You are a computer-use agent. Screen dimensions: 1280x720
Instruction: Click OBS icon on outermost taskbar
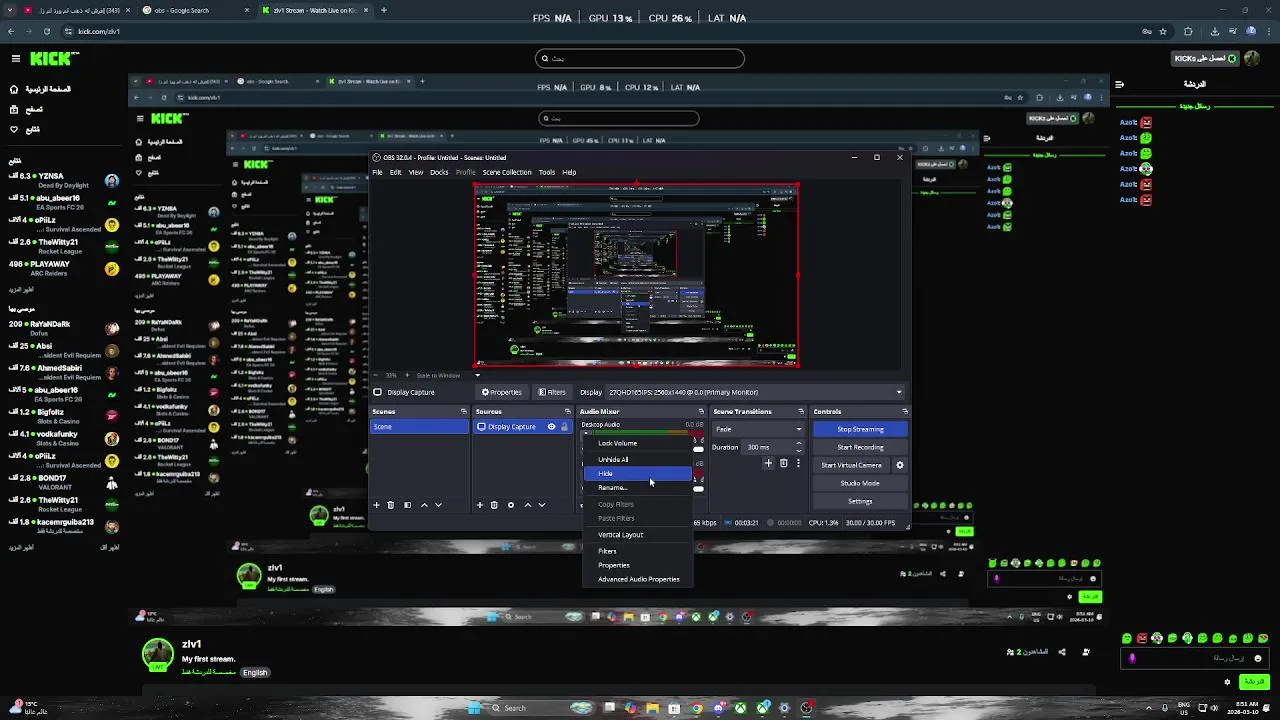806,708
